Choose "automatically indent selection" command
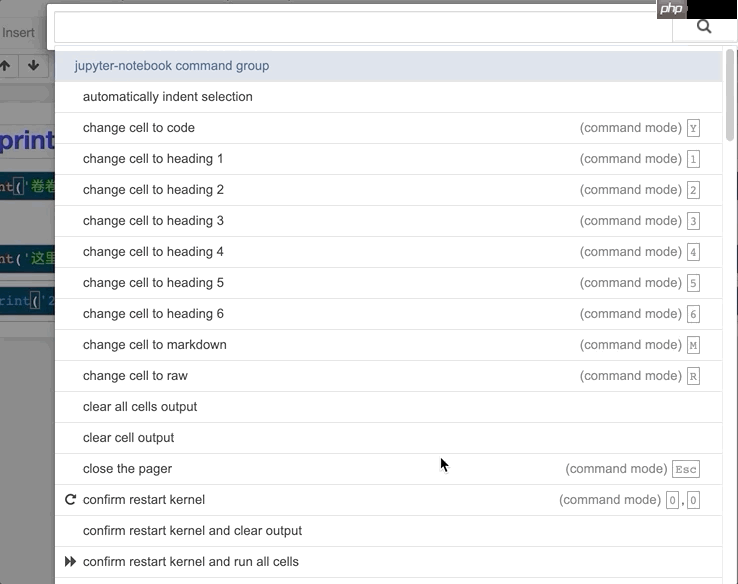Image resolution: width=738 pixels, height=584 pixels. [168, 97]
